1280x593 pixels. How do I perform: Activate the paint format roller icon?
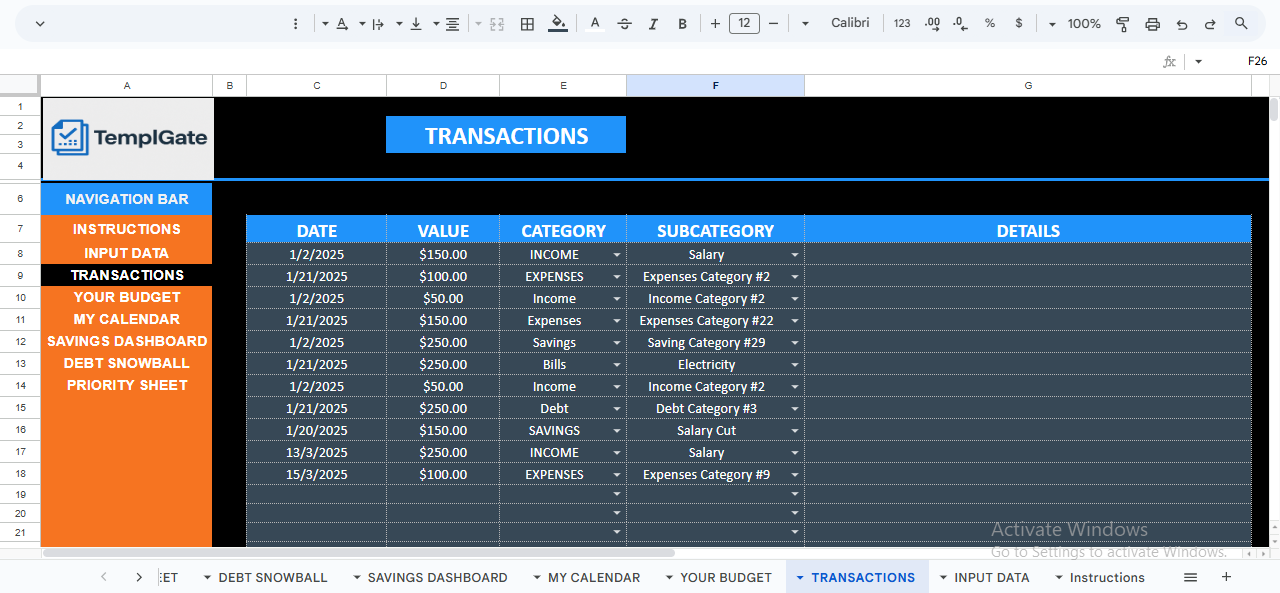coord(1122,23)
